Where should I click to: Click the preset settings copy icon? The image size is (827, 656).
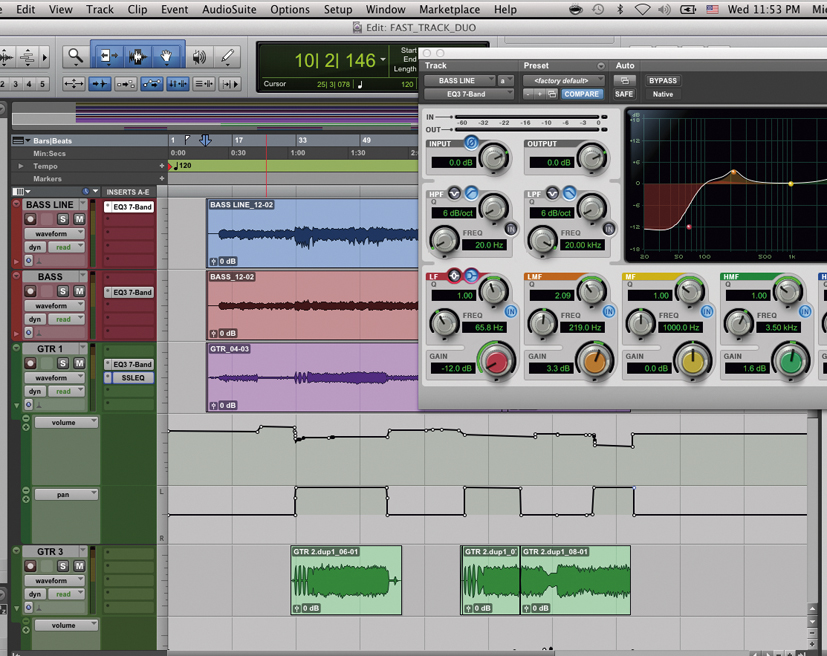tap(552, 94)
